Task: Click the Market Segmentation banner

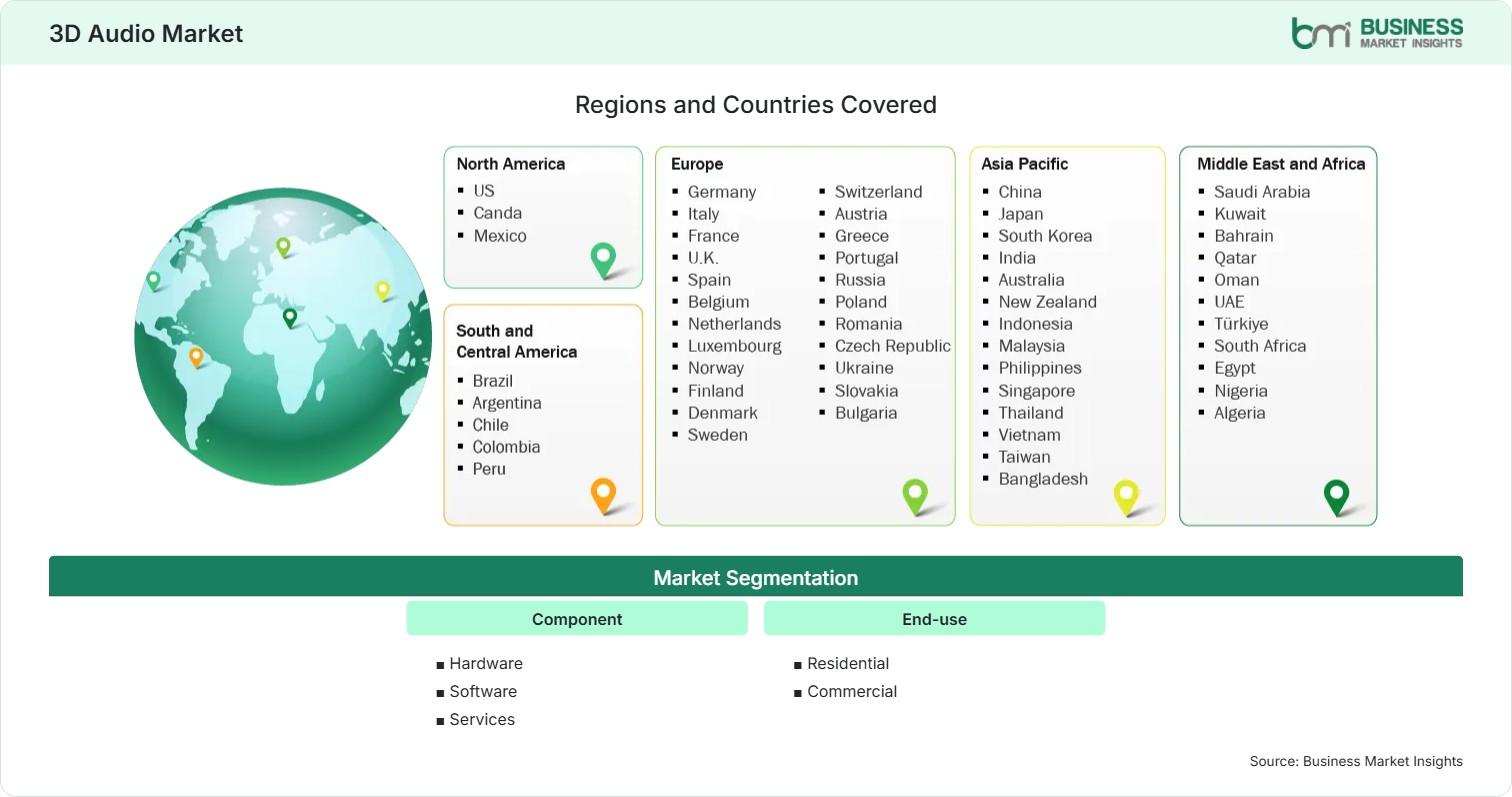Action: pyautogui.click(x=756, y=577)
